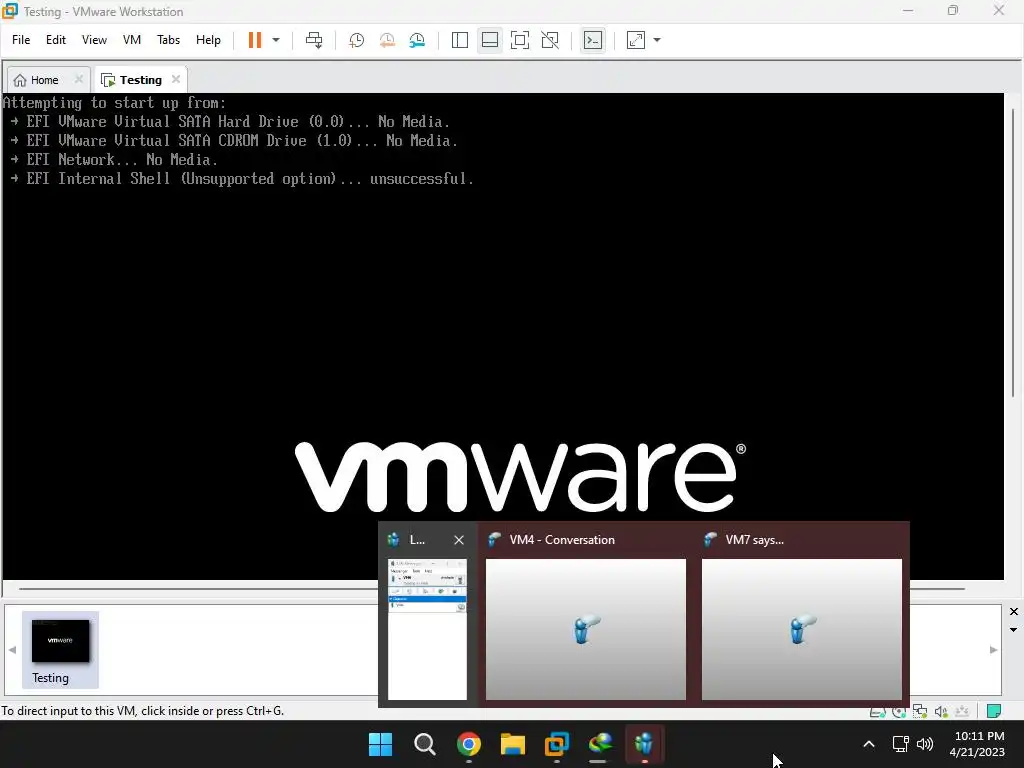Open File Explorer from taskbar
This screenshot has width=1024, height=768.
coord(513,744)
